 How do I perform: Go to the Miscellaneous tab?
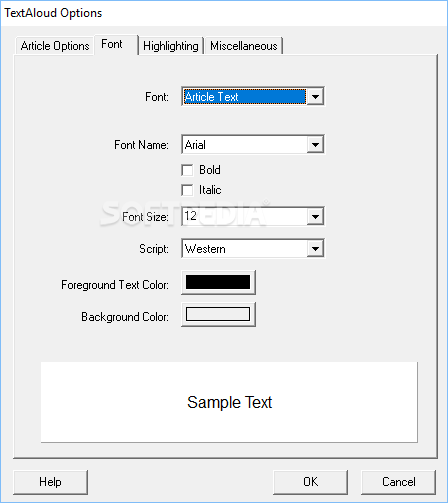(x=244, y=46)
